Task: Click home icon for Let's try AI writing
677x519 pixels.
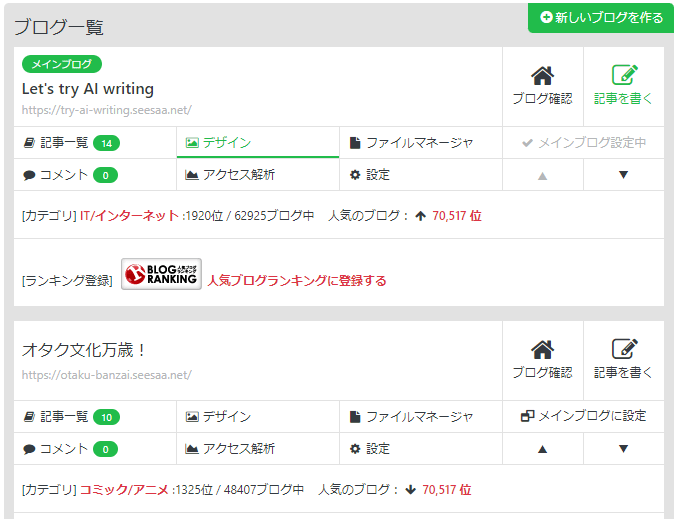Action: (542, 77)
